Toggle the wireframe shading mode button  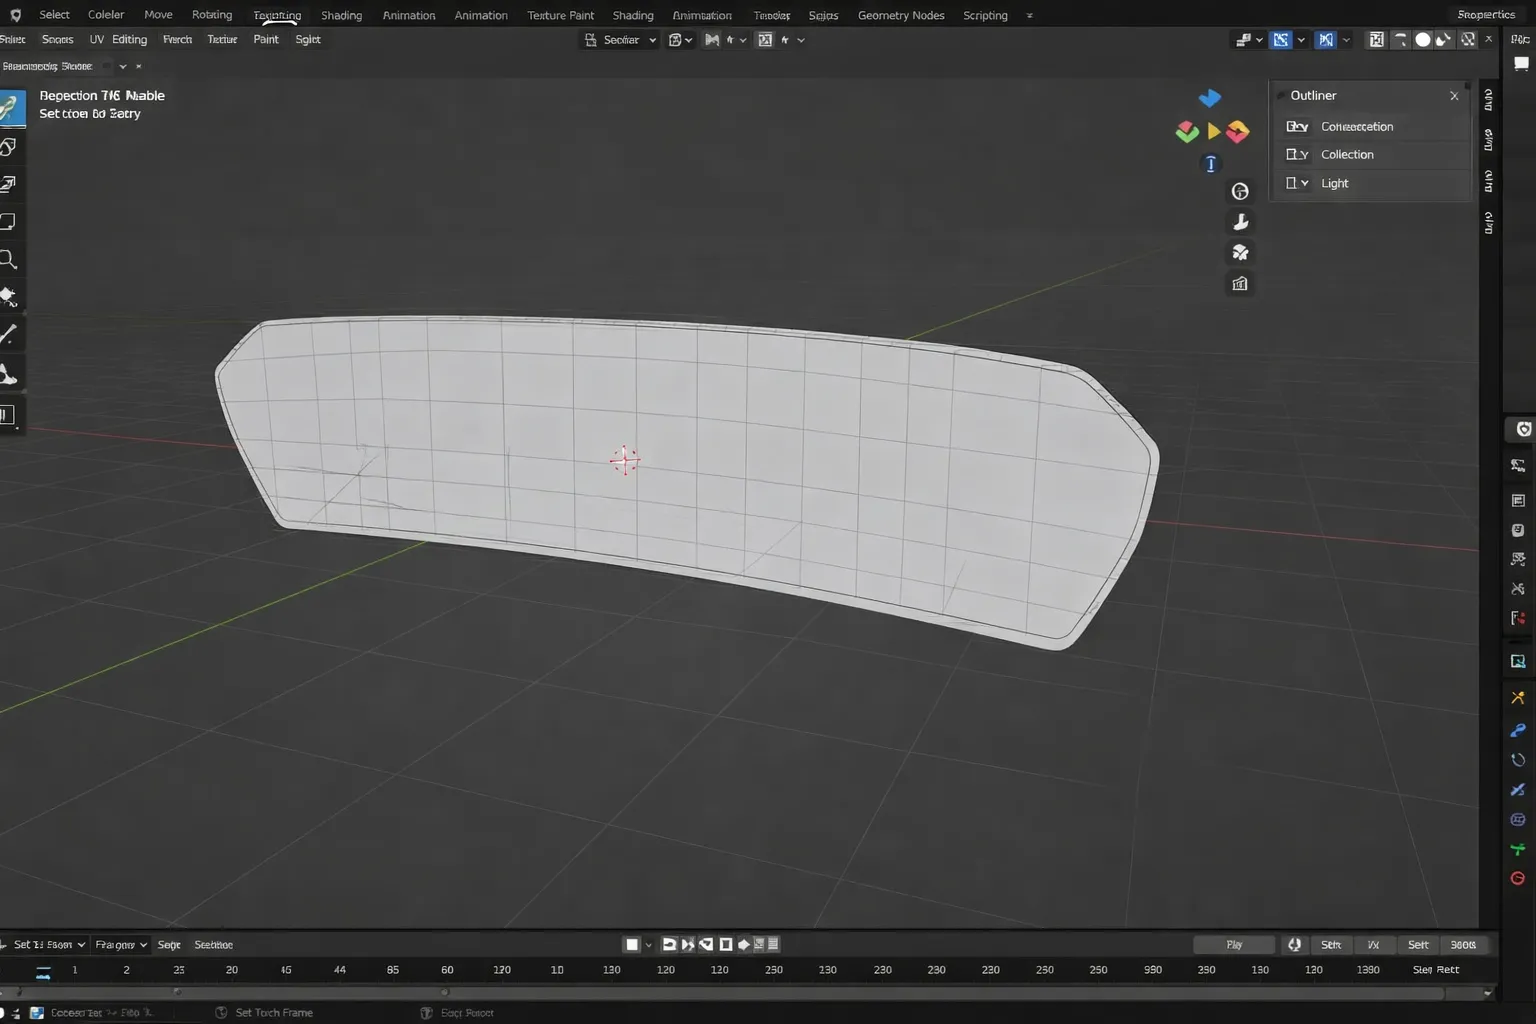click(1400, 40)
